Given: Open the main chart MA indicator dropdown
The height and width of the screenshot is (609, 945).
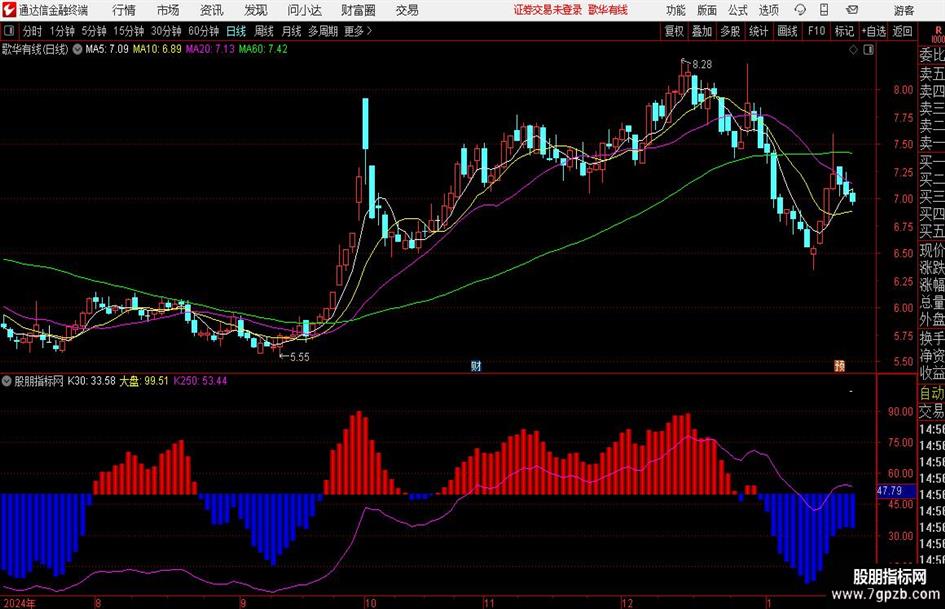Looking at the screenshot, I should tap(77, 49).
